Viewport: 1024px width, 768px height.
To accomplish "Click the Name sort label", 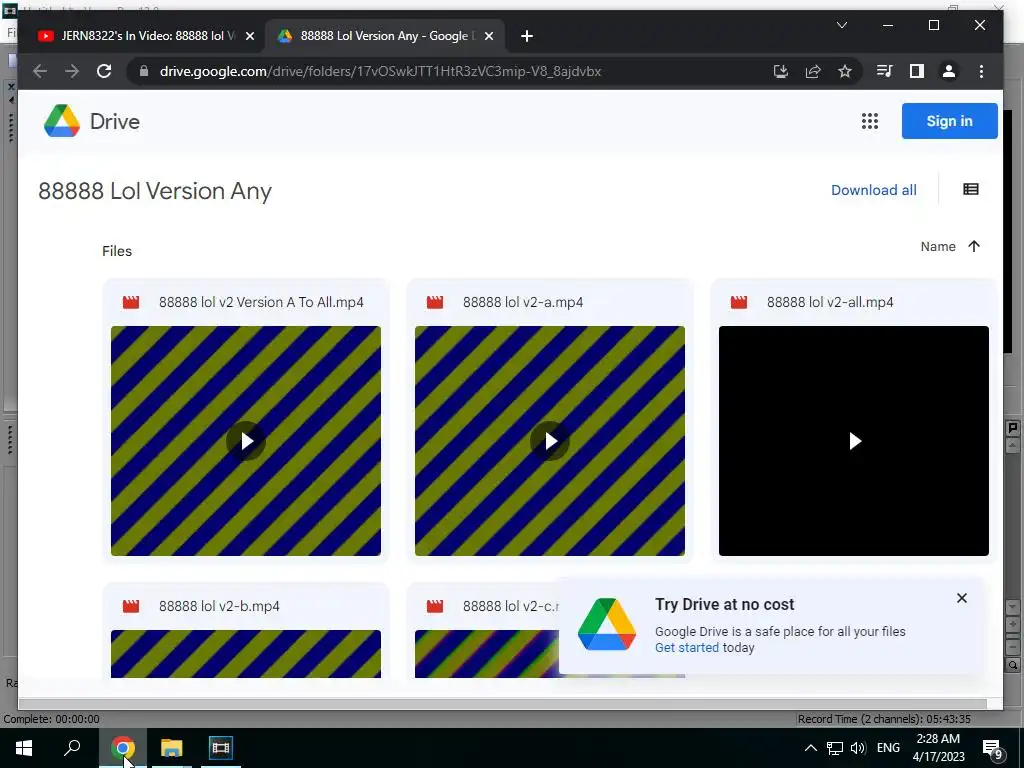I will click(x=938, y=246).
